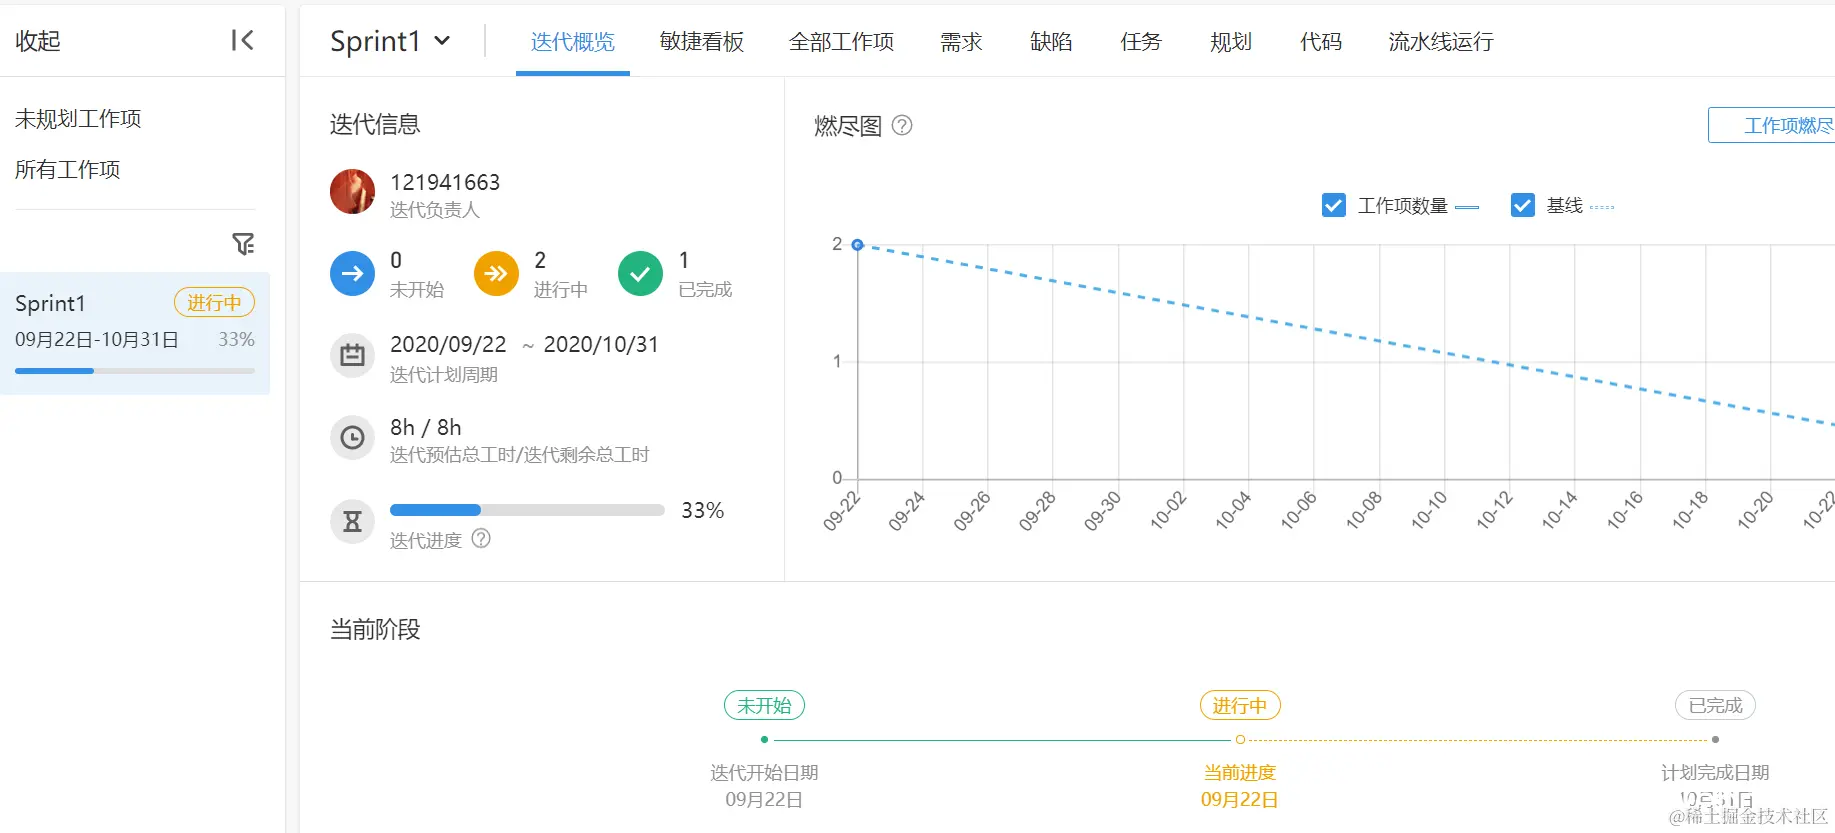Click the 未开始 stage tag
The width and height of the screenshot is (1835, 833).
pos(764,705)
